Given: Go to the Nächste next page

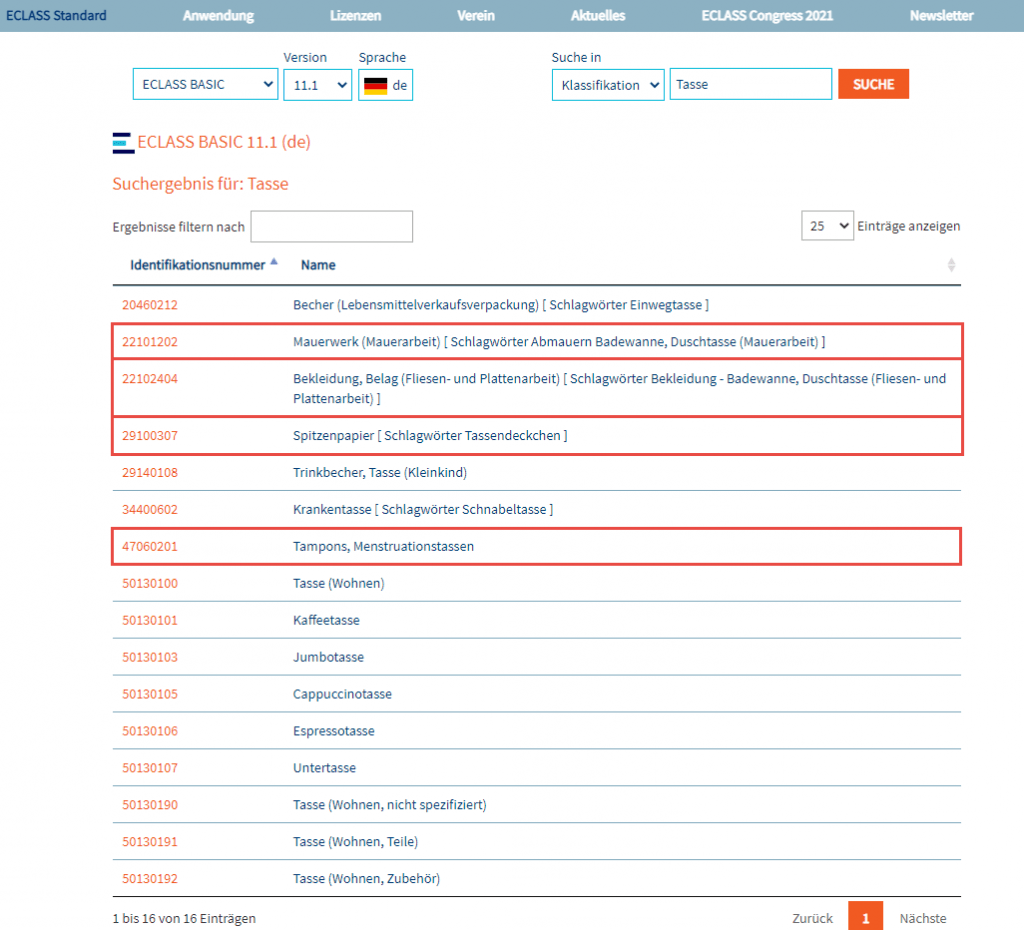Looking at the screenshot, I should [x=923, y=918].
